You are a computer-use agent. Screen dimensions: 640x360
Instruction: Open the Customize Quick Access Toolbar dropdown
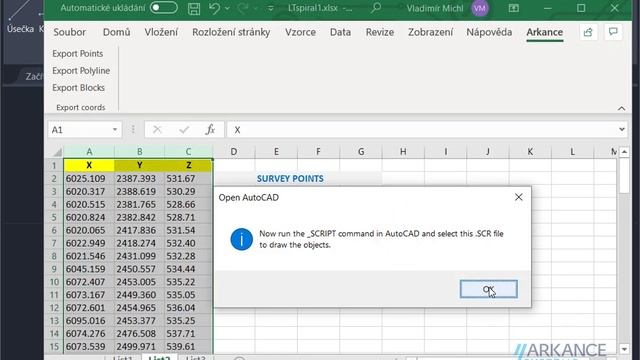tap(270, 8)
